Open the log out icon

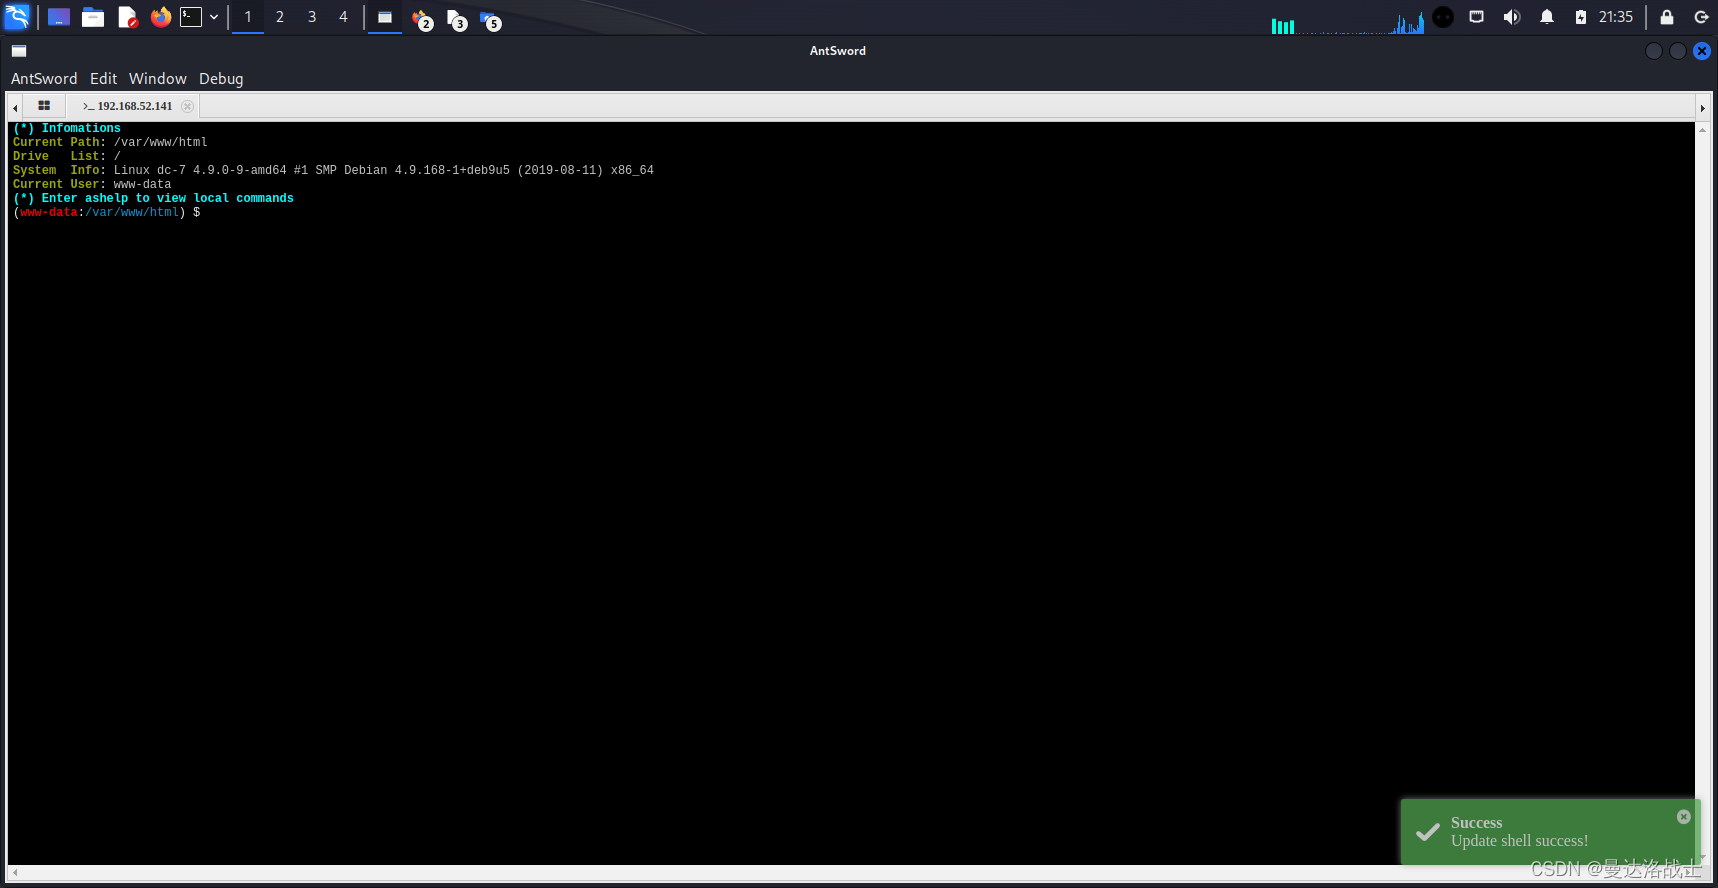click(x=1701, y=17)
